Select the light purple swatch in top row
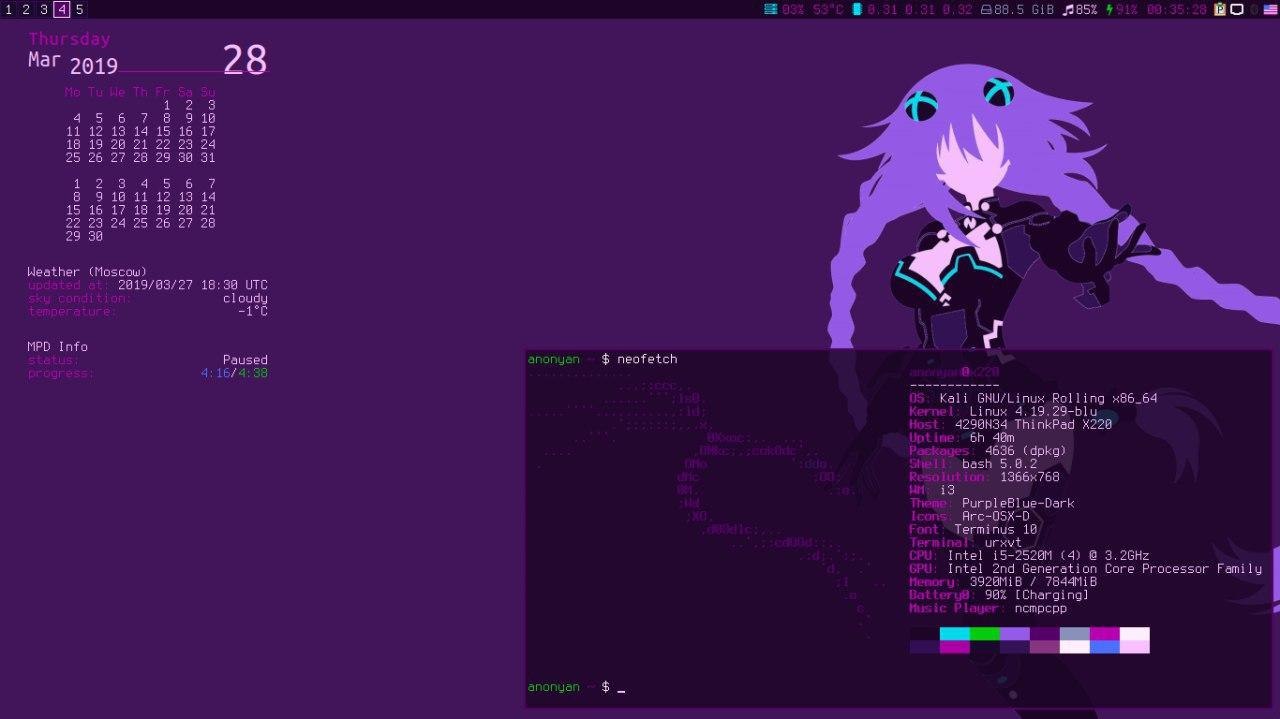Screen dimensions: 1280x719 click(x=1015, y=633)
